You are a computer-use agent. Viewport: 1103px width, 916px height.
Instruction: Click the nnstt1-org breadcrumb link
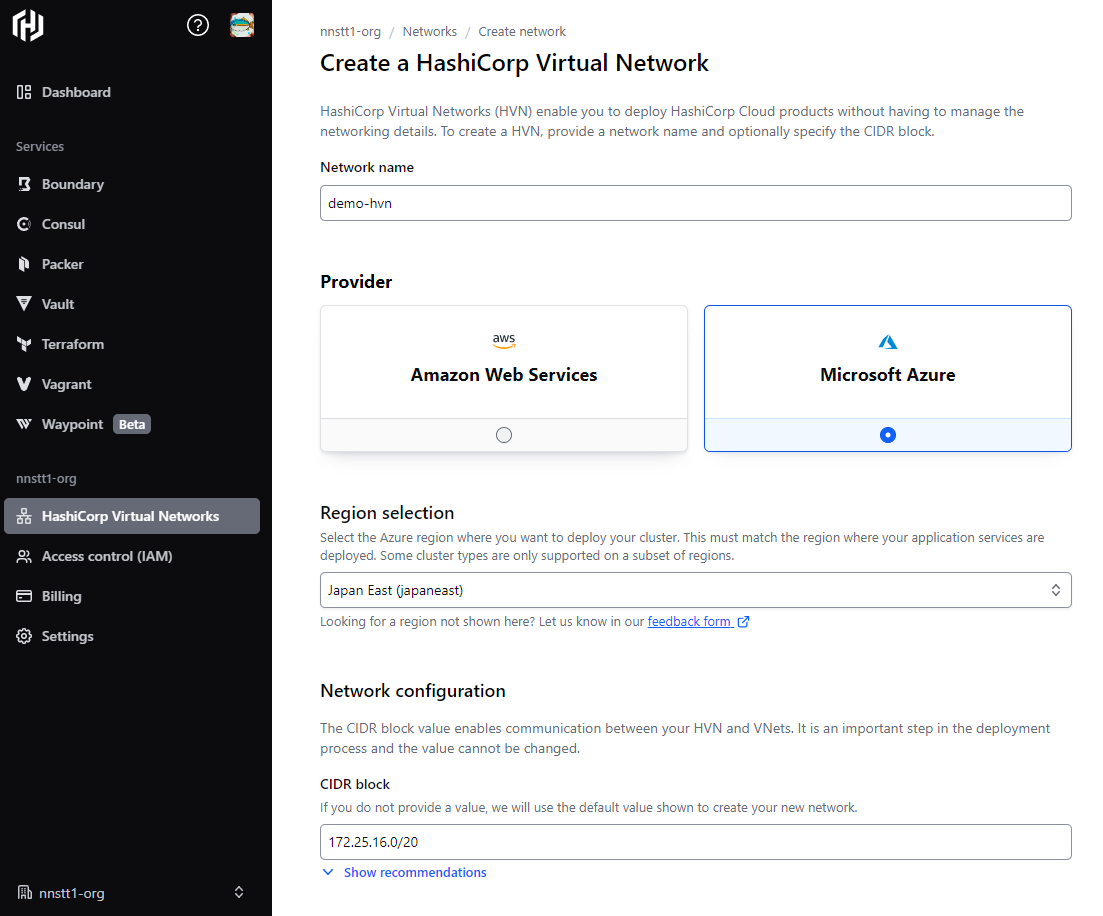click(x=350, y=32)
